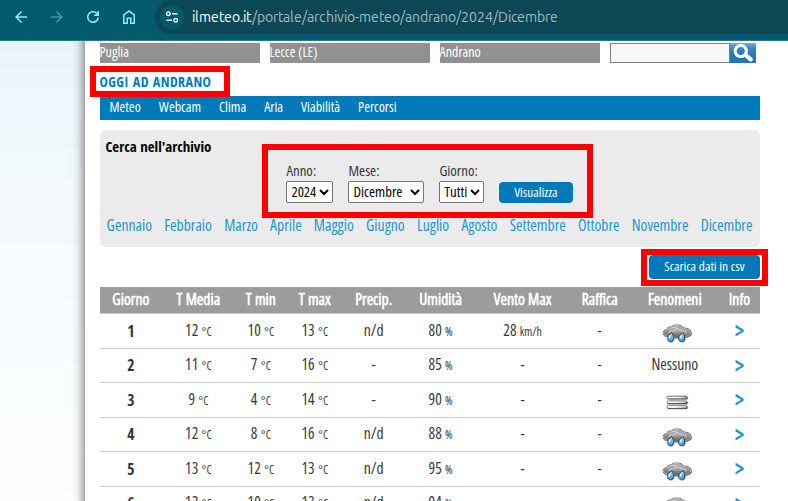Click the 28 km/h wind value
Image resolution: width=788 pixels, height=501 pixels.
pyautogui.click(x=522, y=331)
